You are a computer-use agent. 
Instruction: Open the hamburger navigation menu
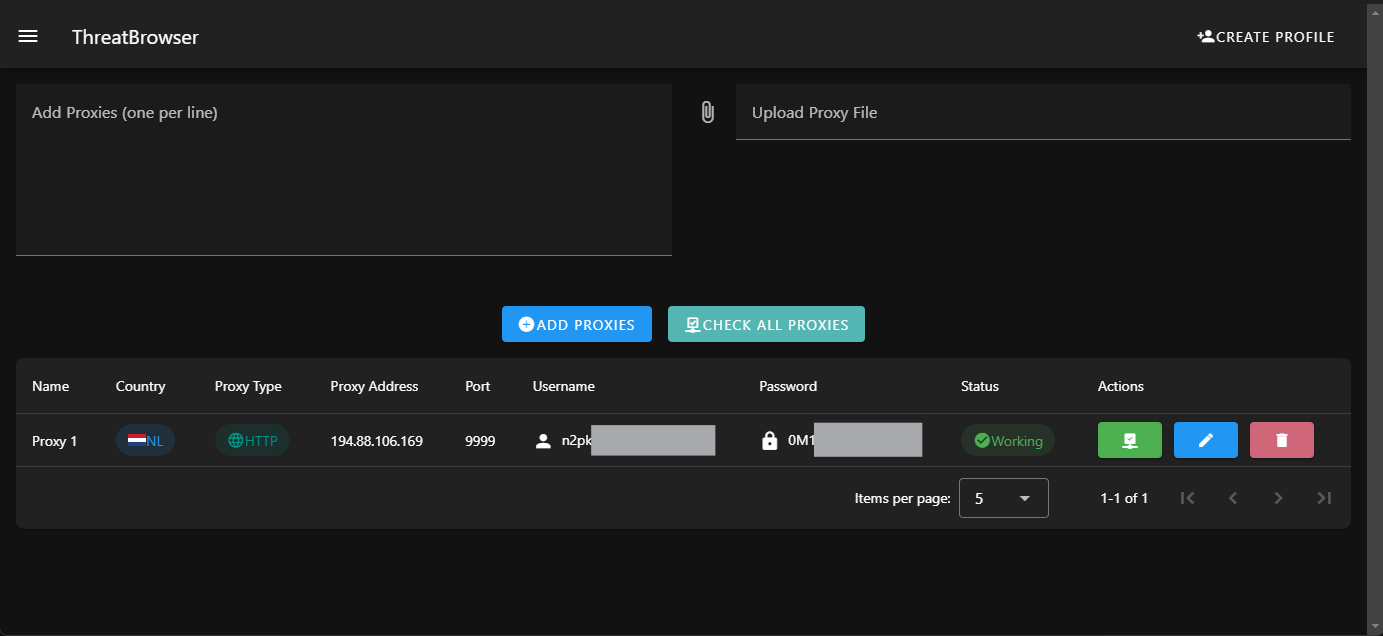[x=28, y=36]
